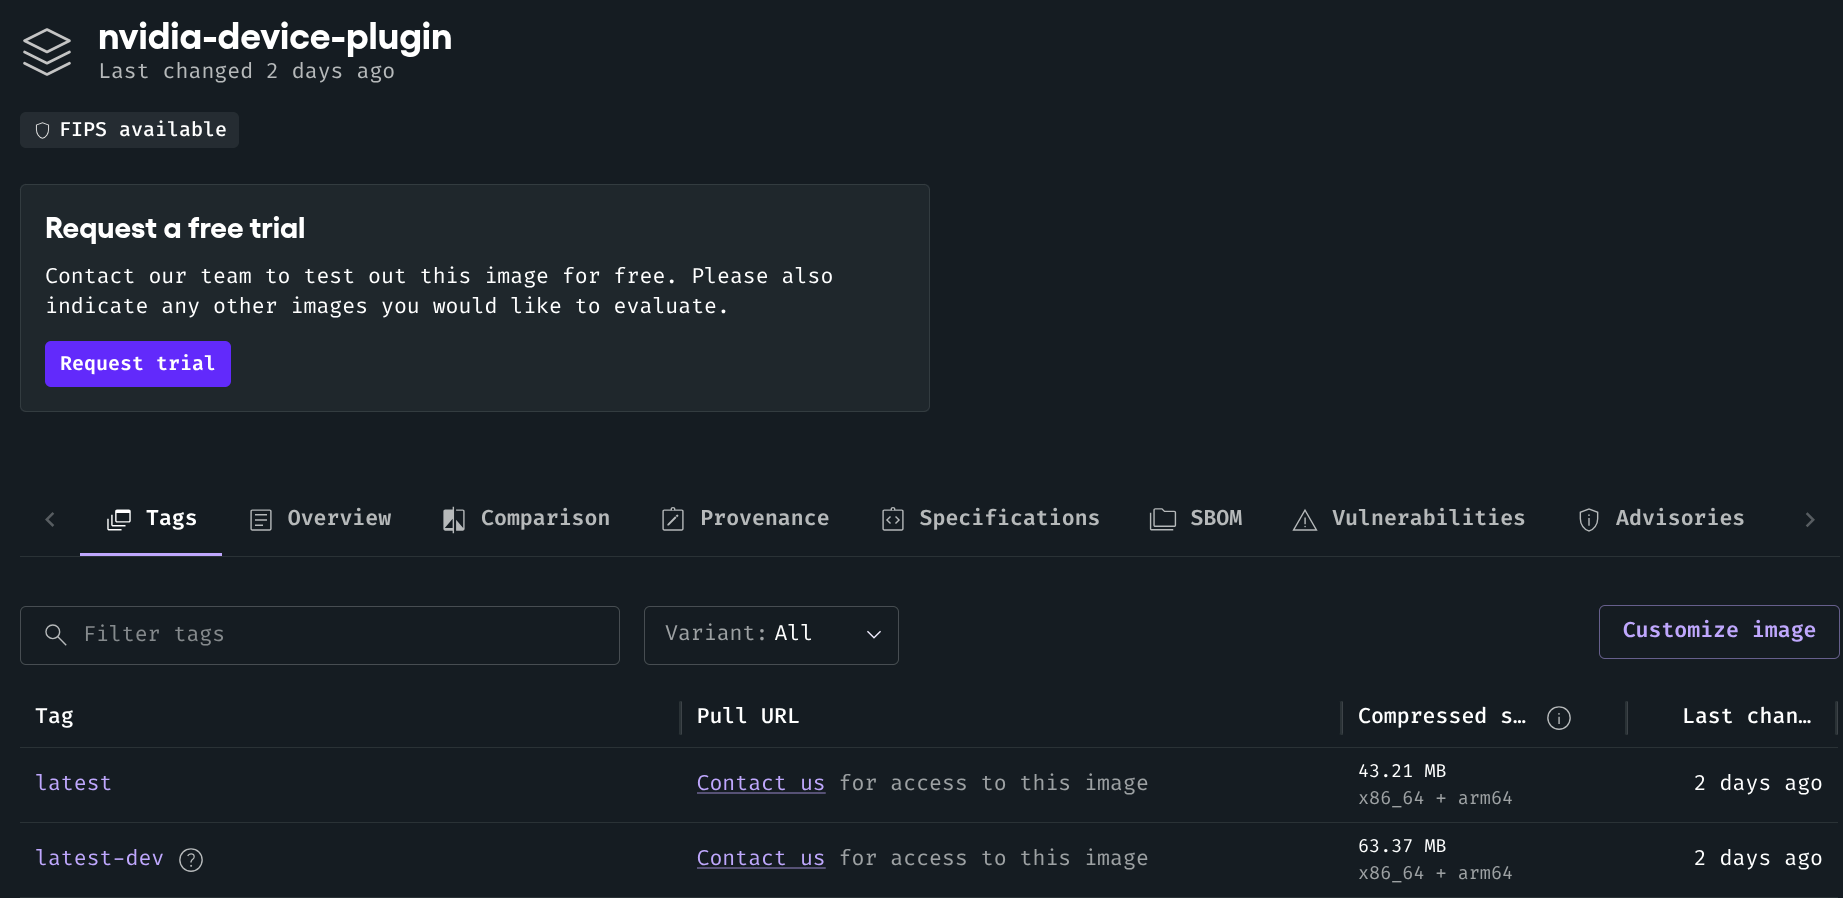Open the Specifications tab

pyautogui.click(x=990, y=519)
